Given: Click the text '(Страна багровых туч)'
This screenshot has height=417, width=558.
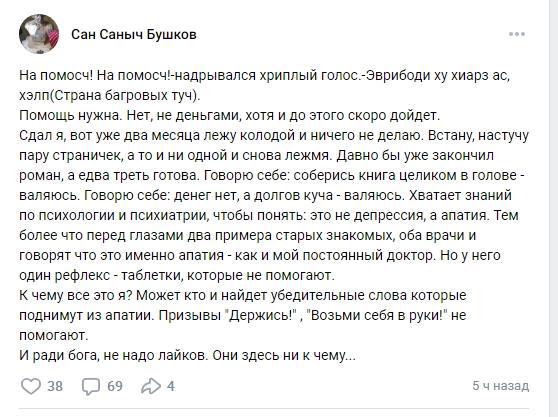Looking at the screenshot, I should pyautogui.click(x=126, y=96).
